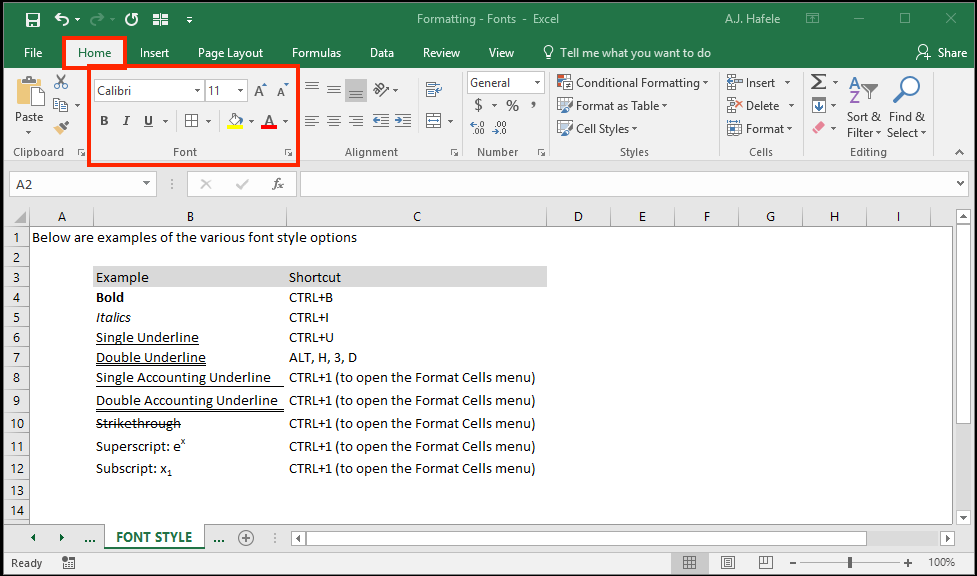Click the Find & Select button
This screenshot has width=977, height=576.
click(907, 107)
